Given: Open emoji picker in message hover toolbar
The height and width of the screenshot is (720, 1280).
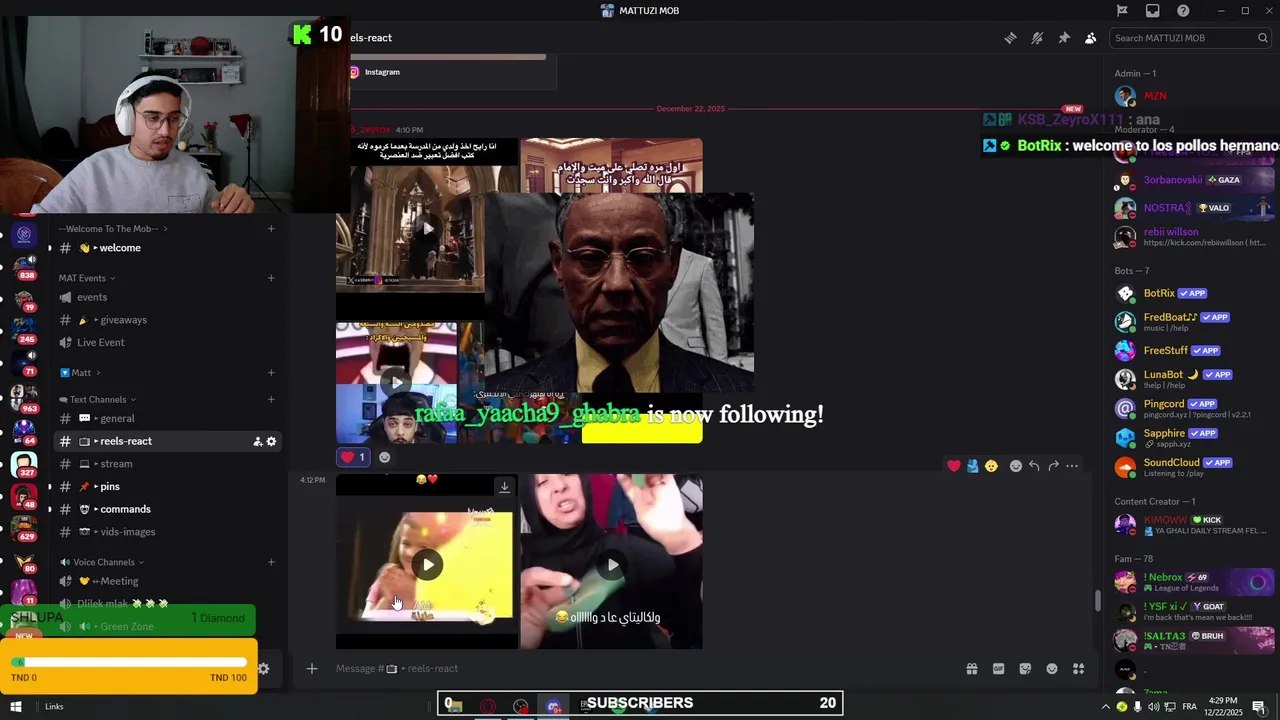Looking at the screenshot, I should (x=1016, y=466).
